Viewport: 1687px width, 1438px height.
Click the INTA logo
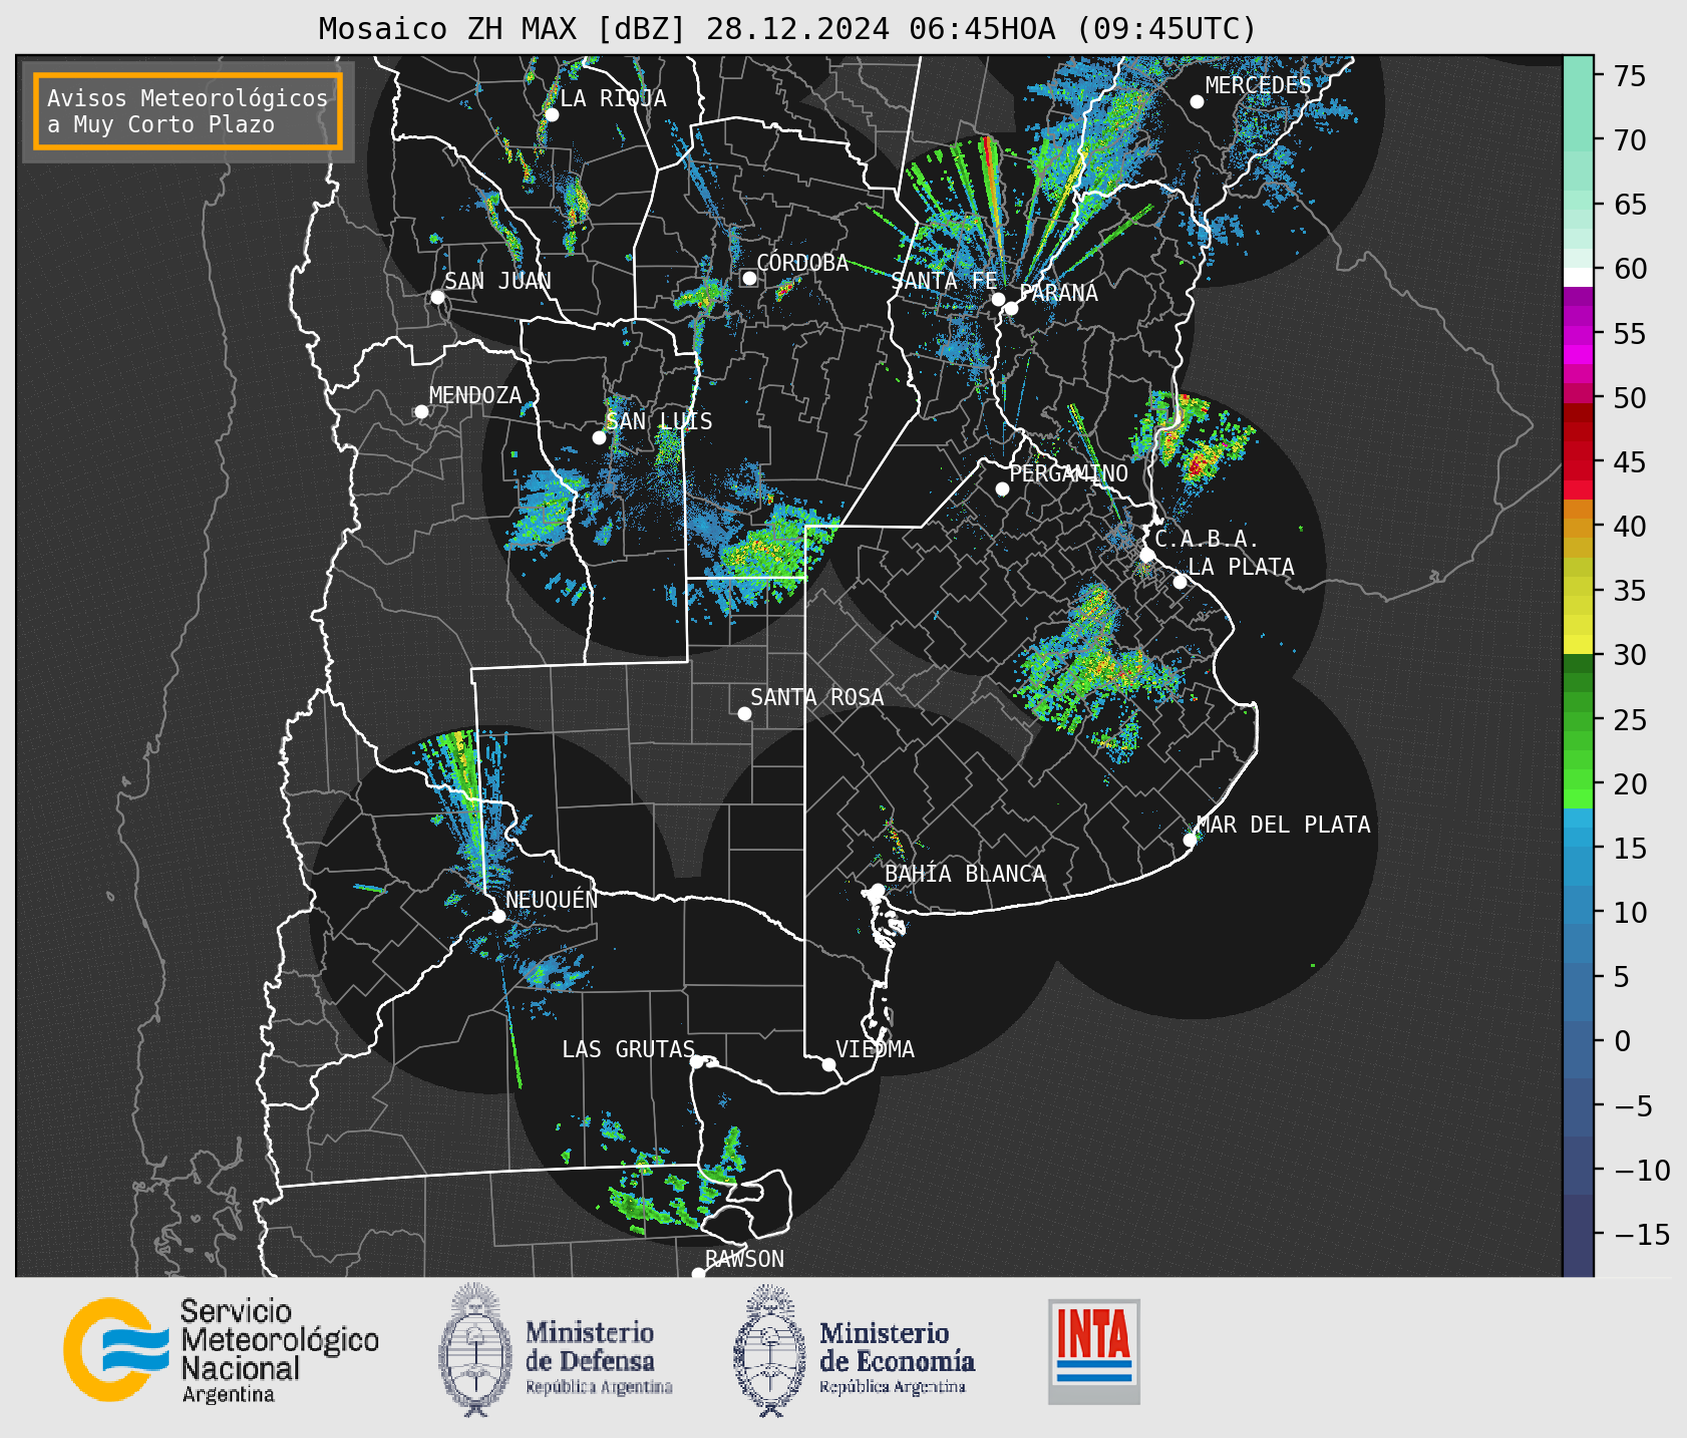pyautogui.click(x=1094, y=1351)
